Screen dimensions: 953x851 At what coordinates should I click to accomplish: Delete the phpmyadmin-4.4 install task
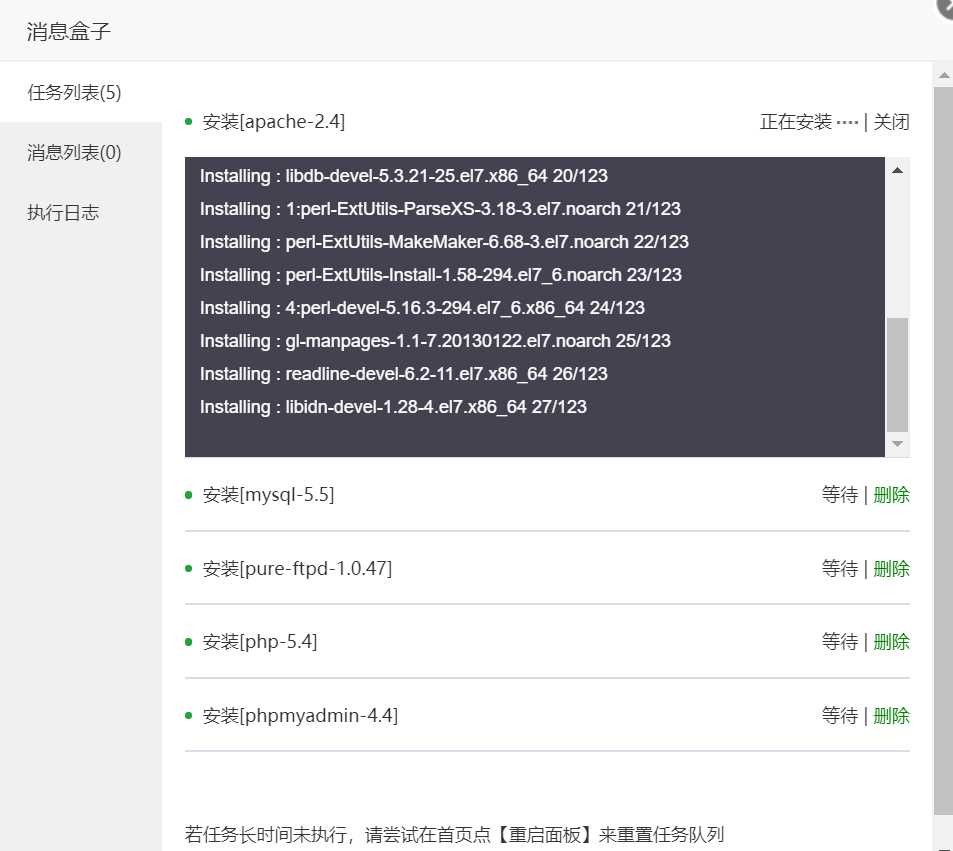[891, 715]
